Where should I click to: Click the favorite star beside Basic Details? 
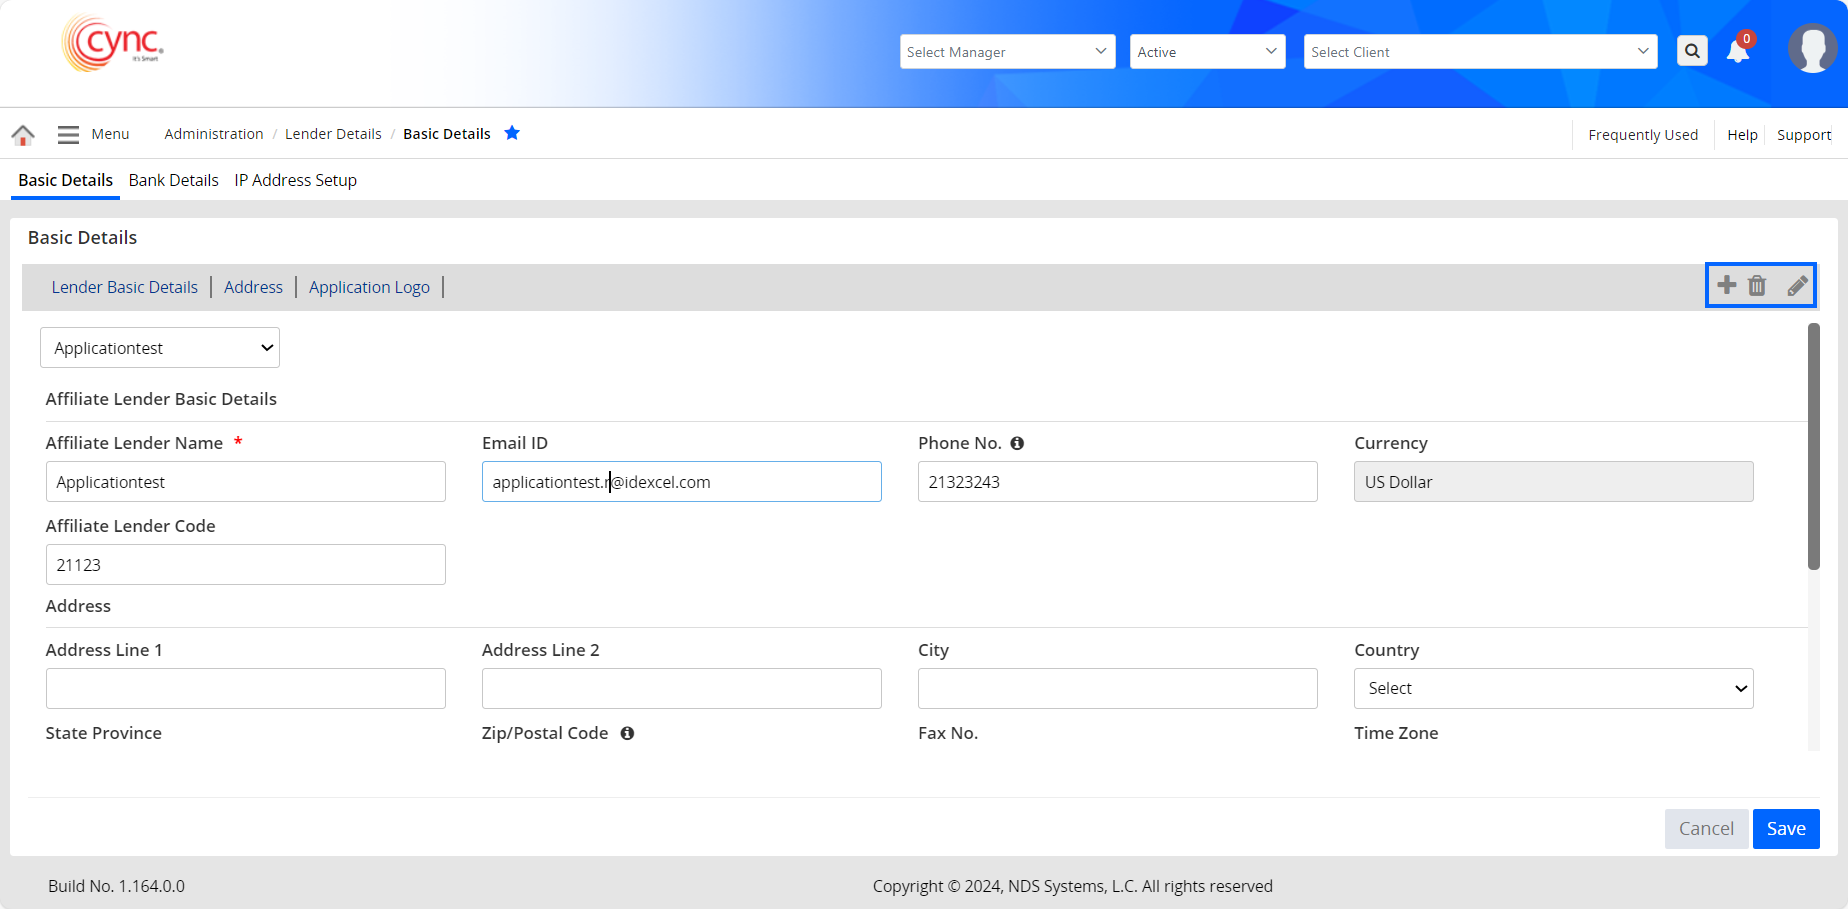tap(512, 133)
